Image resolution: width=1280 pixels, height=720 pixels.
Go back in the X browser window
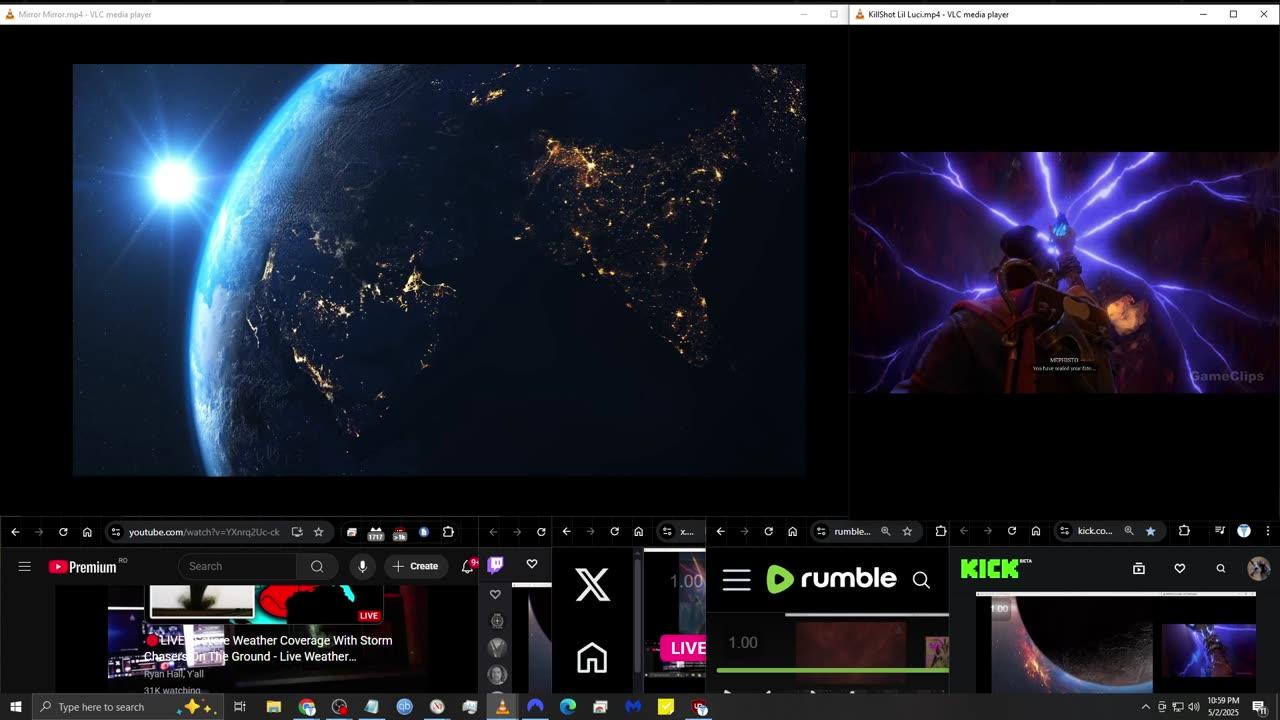(566, 532)
